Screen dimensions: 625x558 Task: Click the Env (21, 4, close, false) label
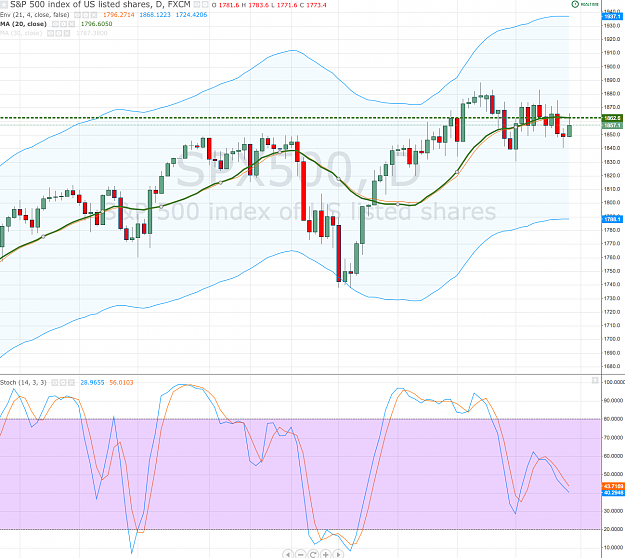click(35, 15)
